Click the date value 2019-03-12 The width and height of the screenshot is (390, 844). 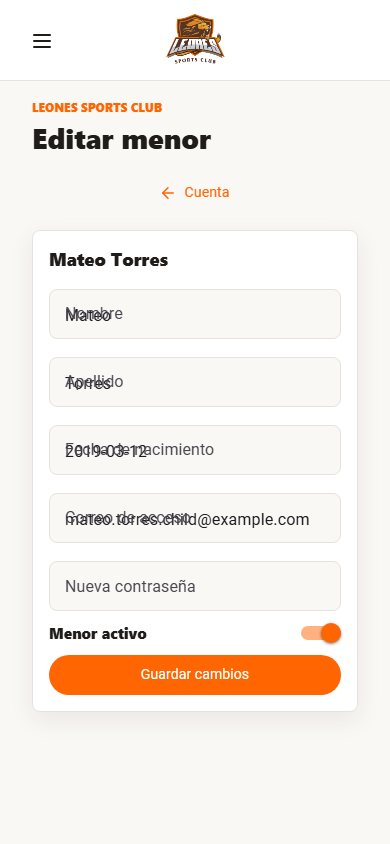pos(106,452)
